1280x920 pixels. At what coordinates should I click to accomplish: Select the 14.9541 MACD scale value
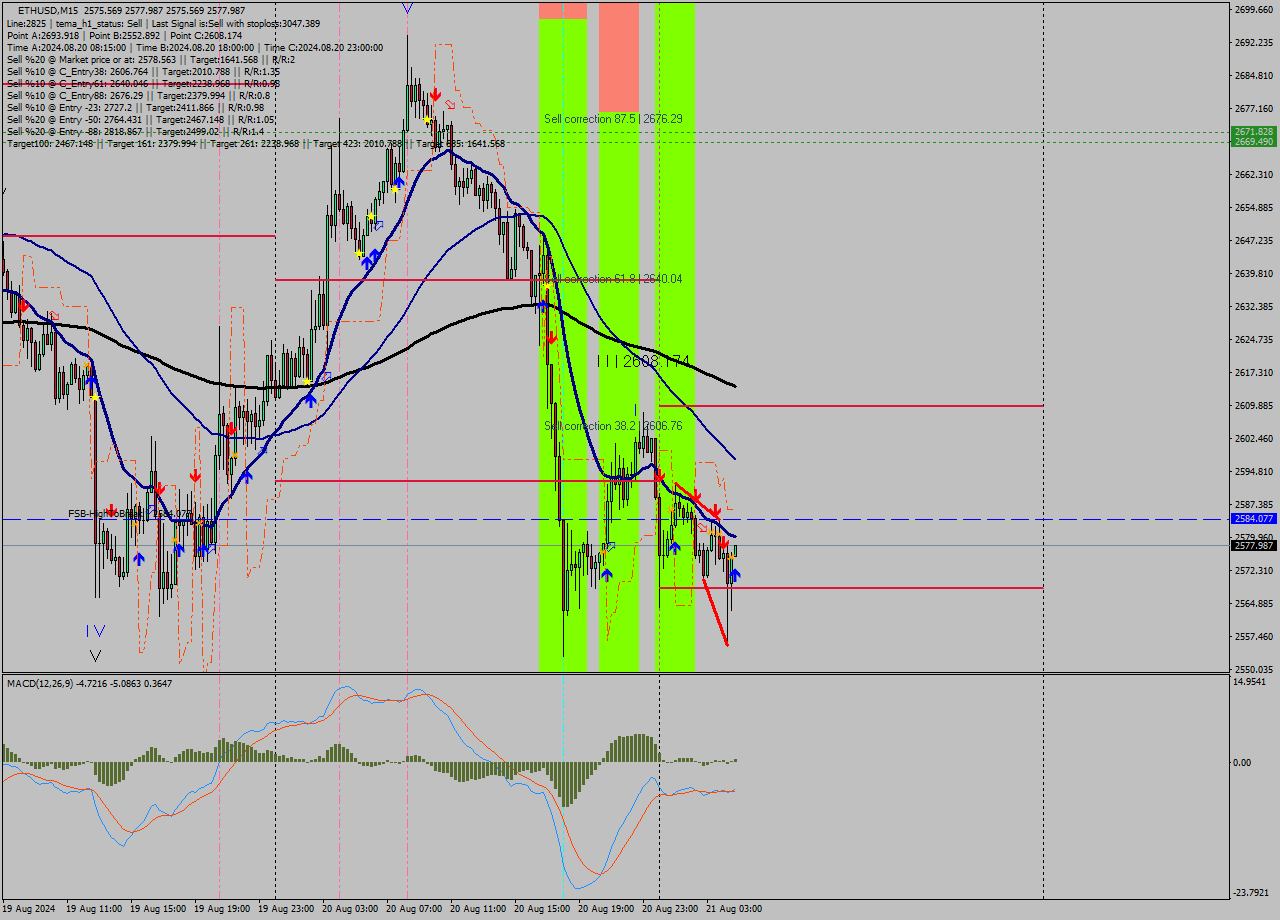click(x=1252, y=682)
